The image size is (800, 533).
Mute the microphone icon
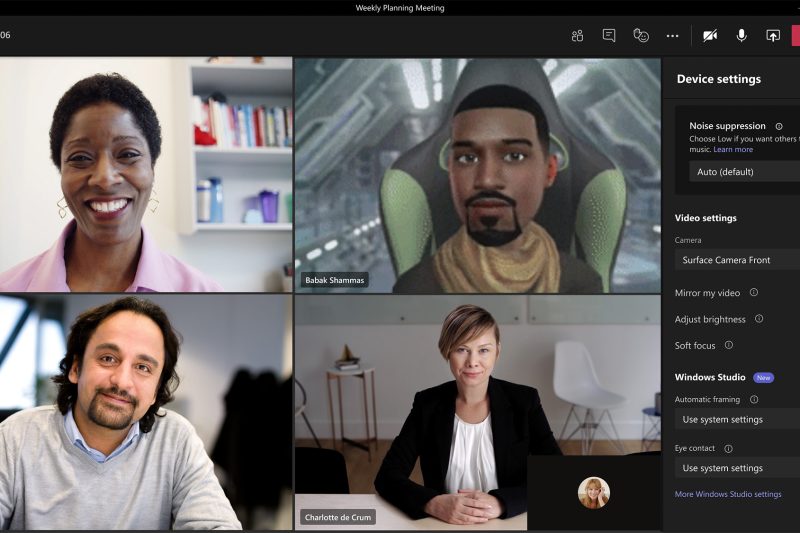pos(741,36)
